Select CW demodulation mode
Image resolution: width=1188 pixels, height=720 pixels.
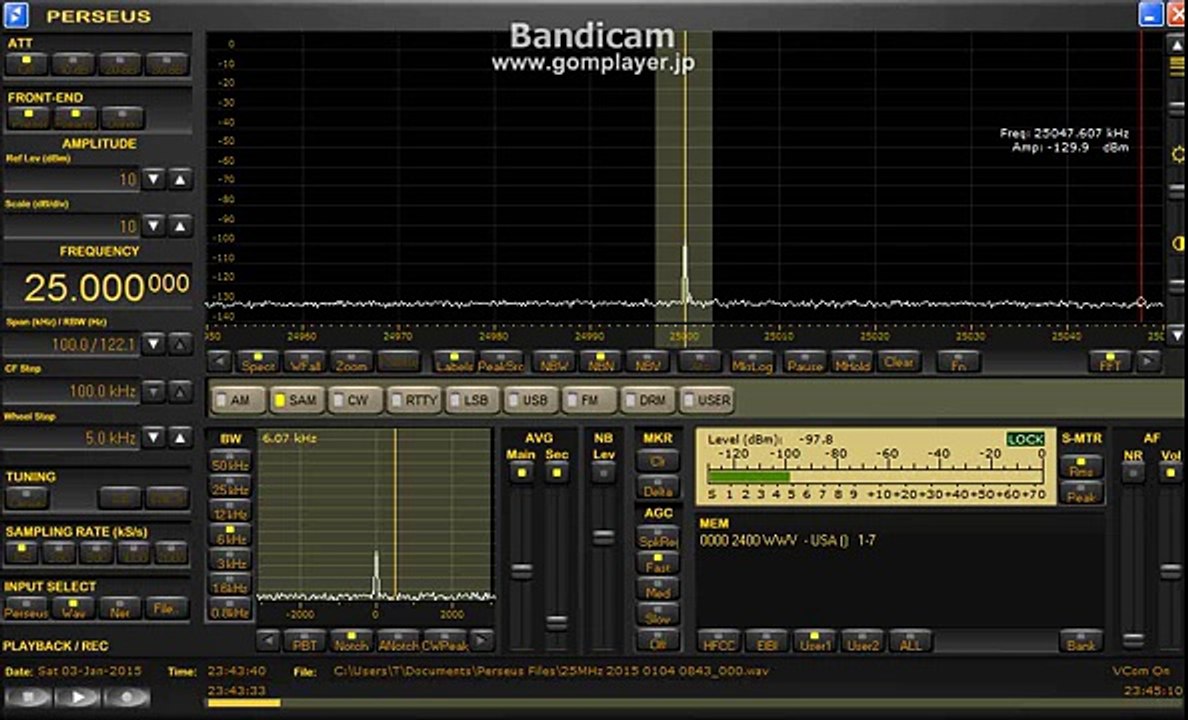pyautogui.click(x=355, y=399)
